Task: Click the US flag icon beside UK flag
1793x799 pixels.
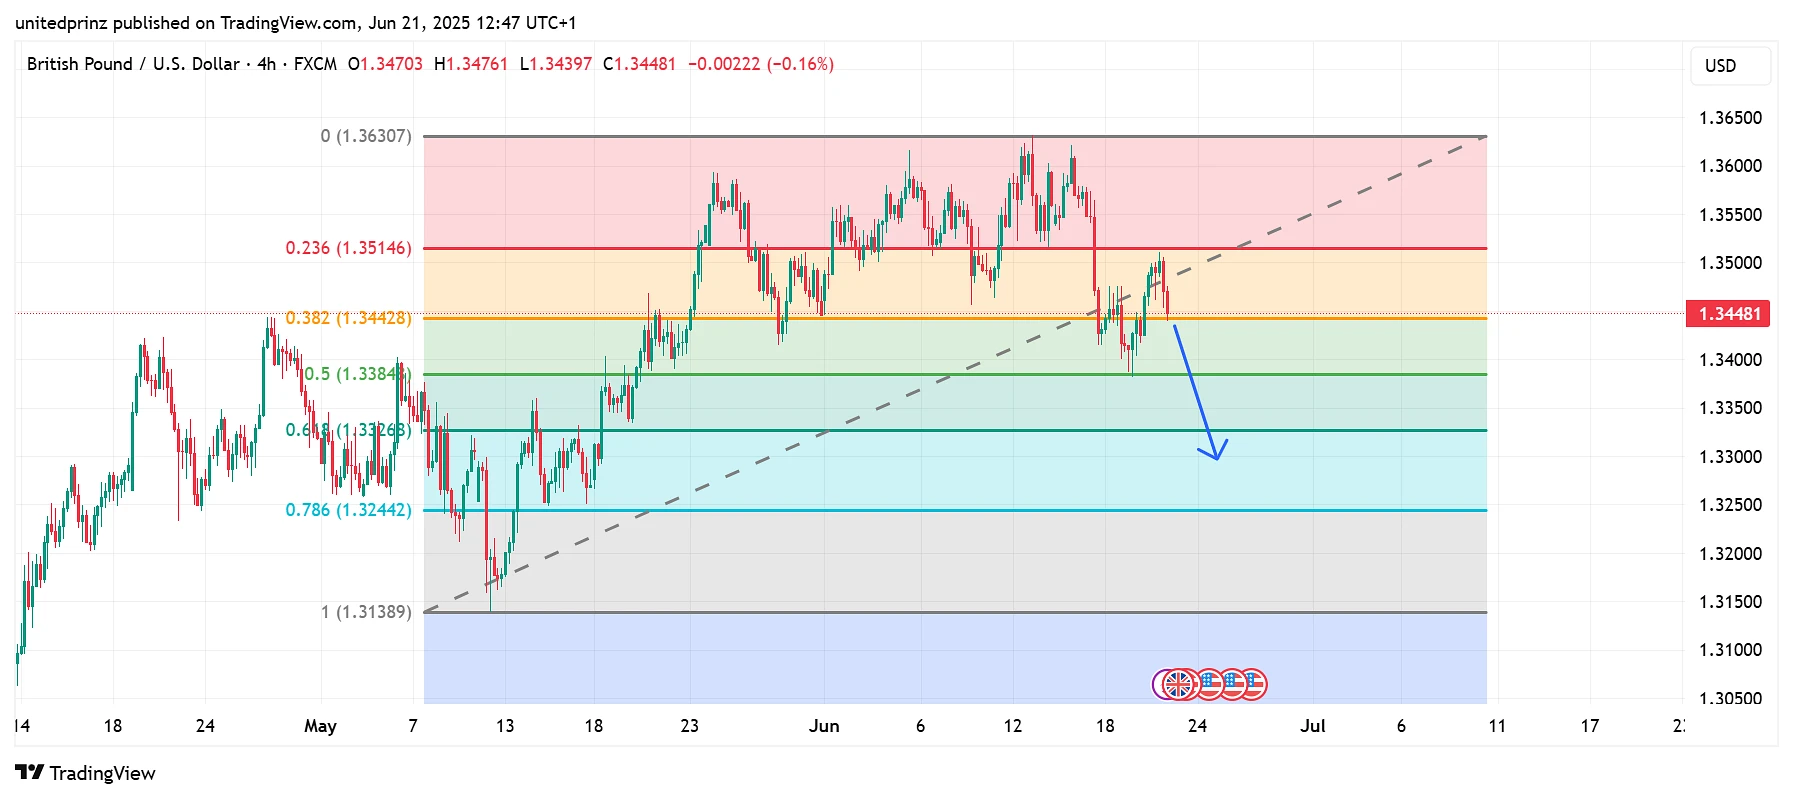Action: pyautogui.click(x=1208, y=684)
